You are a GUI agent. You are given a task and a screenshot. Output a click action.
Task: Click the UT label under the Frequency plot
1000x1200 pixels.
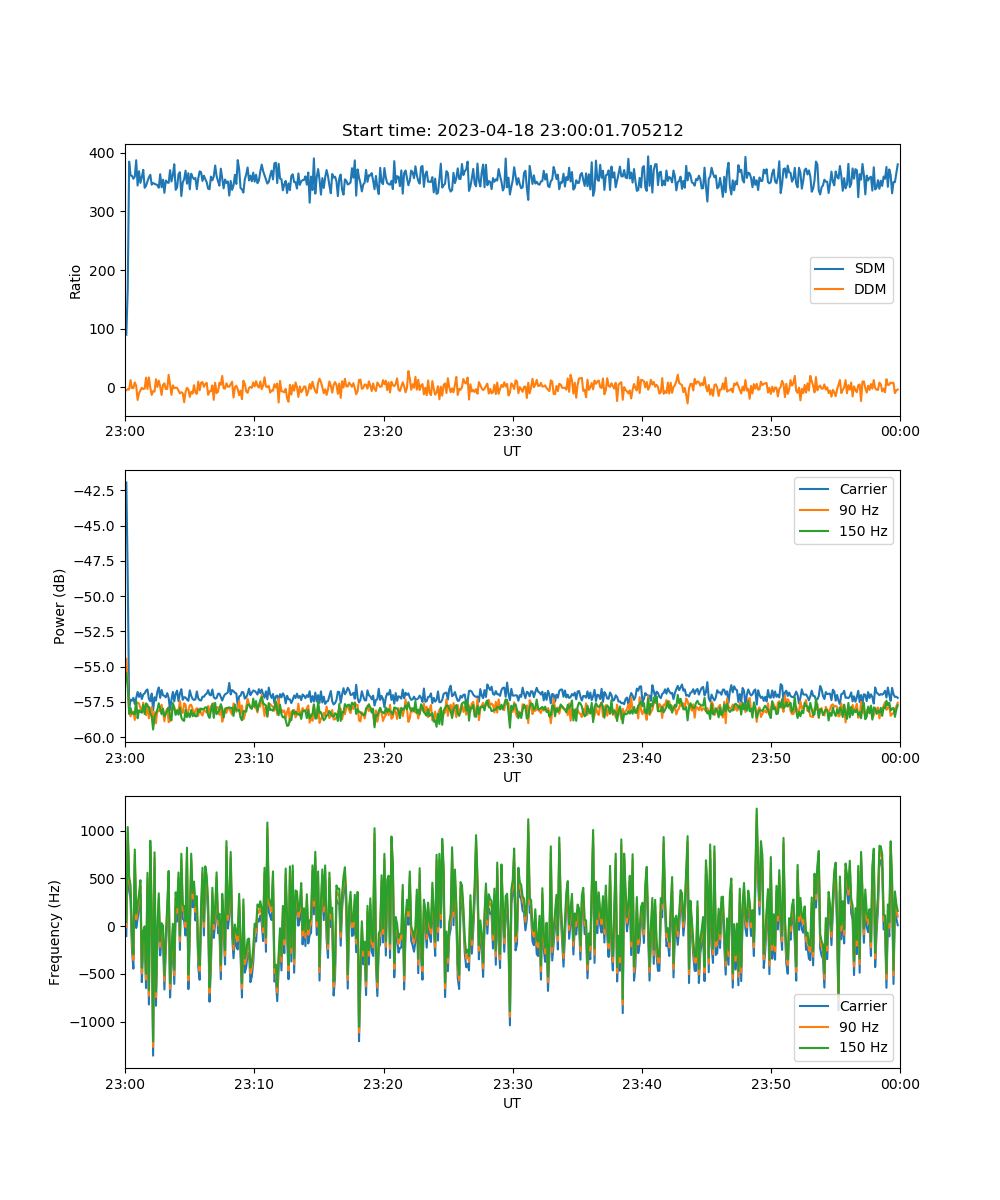pos(512,1104)
